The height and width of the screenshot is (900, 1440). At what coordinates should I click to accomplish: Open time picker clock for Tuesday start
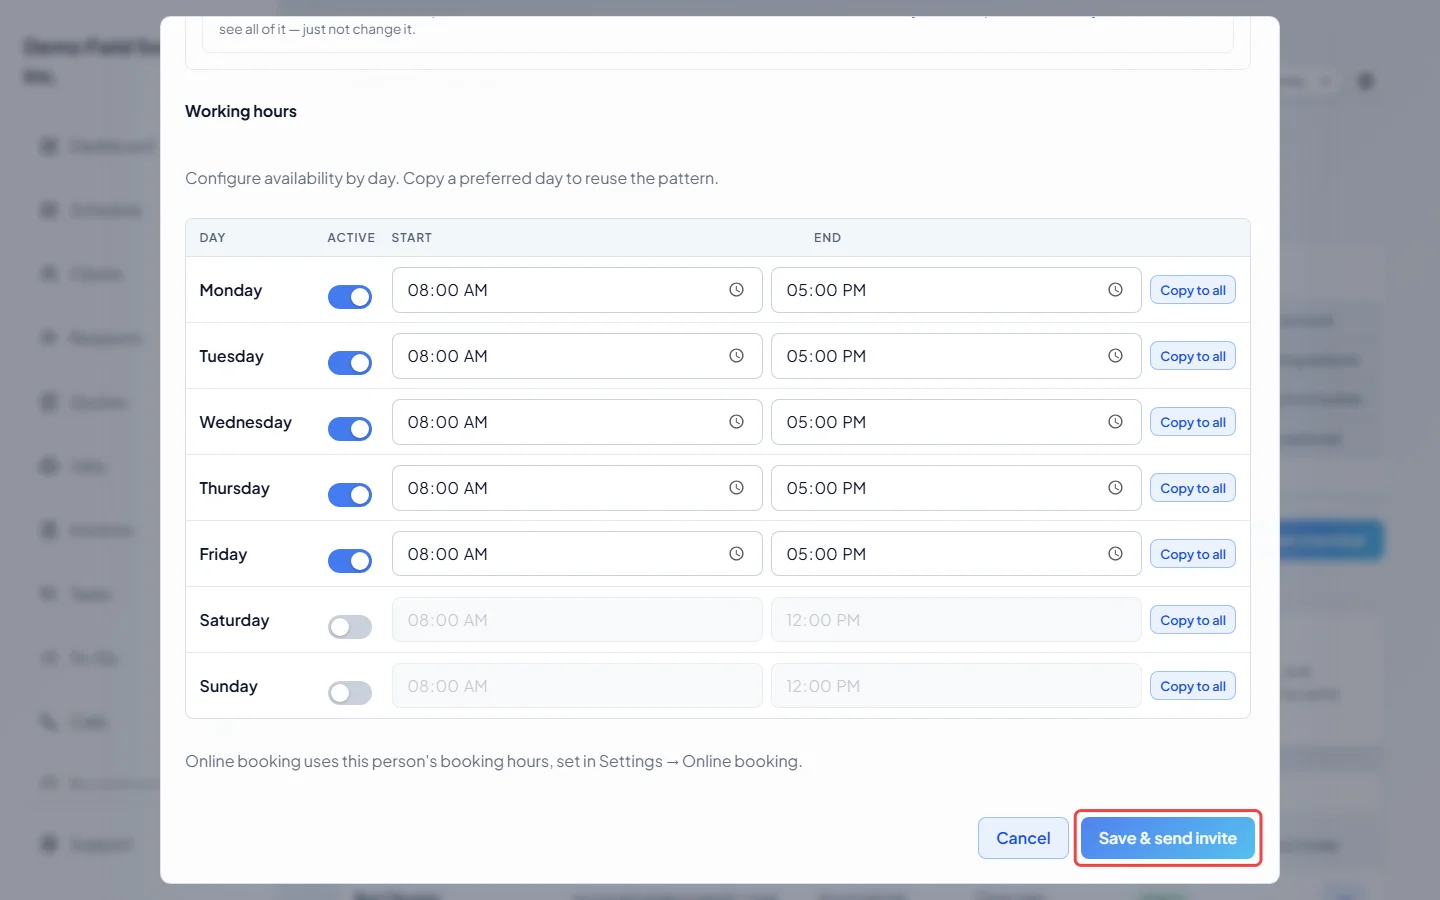click(x=736, y=356)
